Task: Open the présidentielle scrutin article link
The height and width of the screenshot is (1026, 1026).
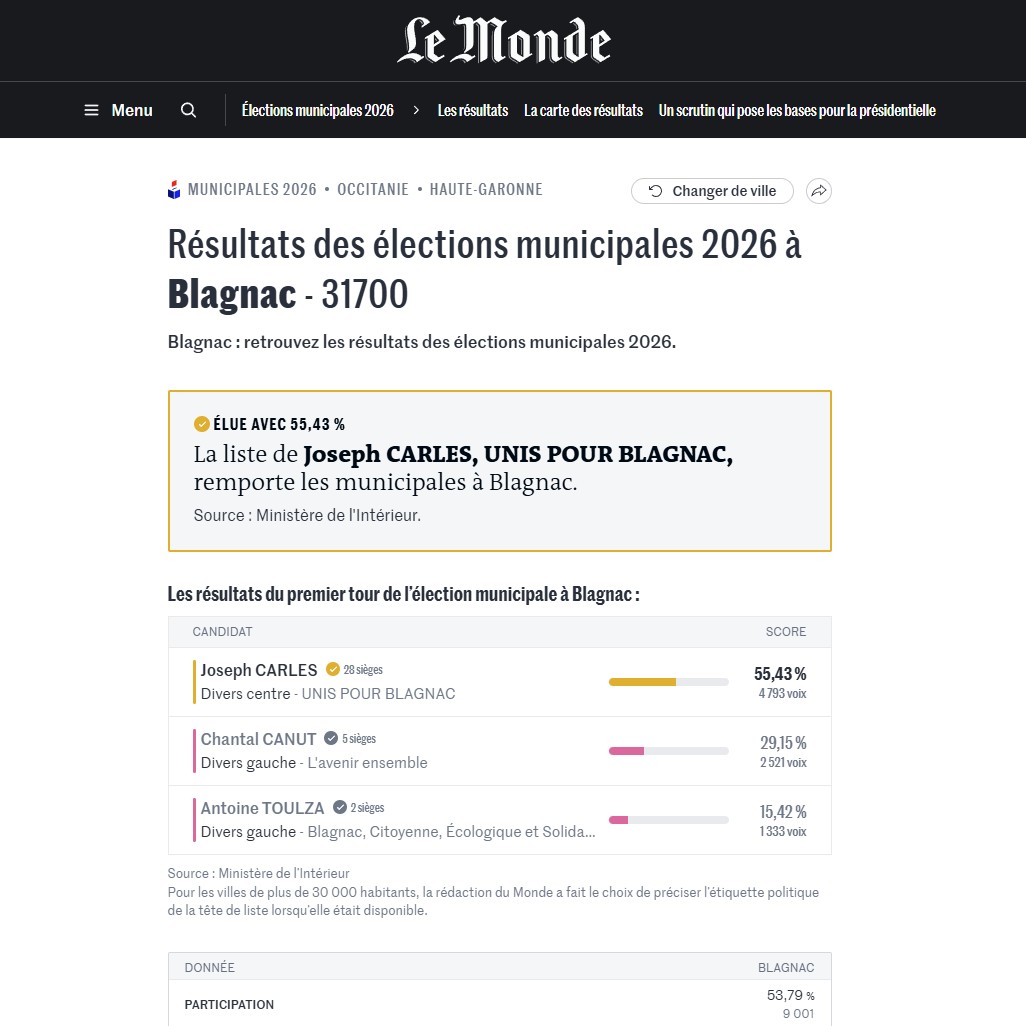Action: tap(797, 110)
